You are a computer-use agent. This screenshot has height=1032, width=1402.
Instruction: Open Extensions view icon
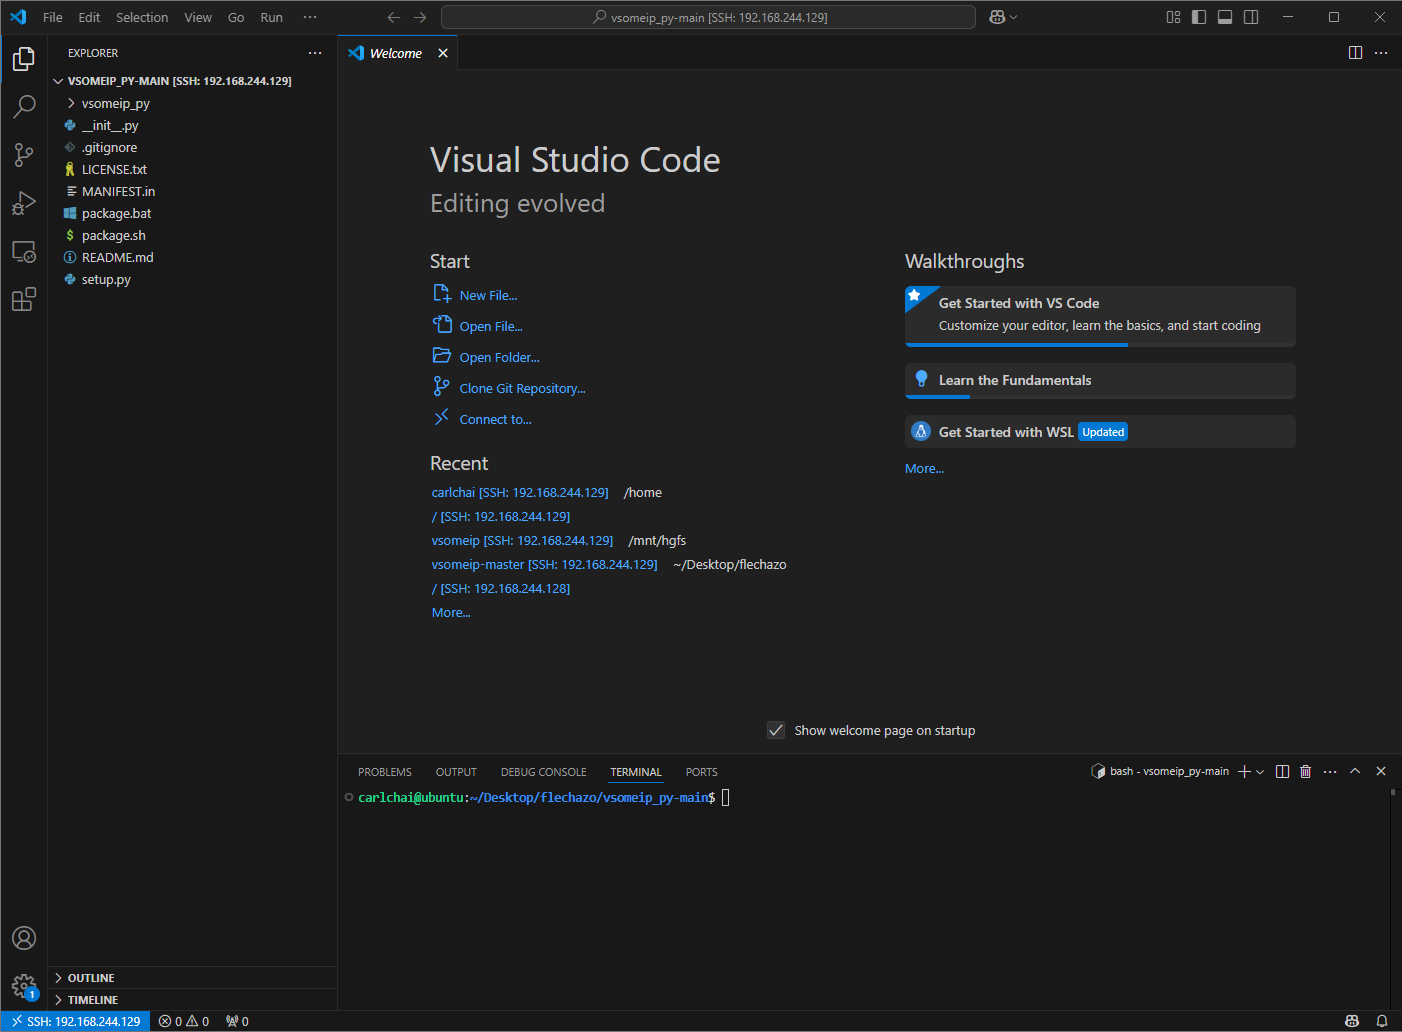(24, 299)
